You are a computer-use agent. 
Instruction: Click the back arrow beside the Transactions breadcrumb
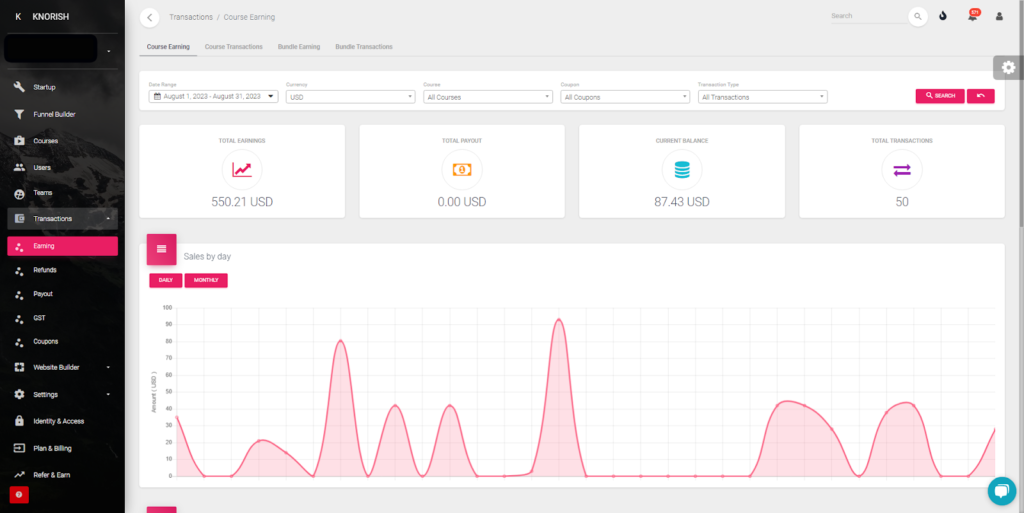[x=150, y=17]
